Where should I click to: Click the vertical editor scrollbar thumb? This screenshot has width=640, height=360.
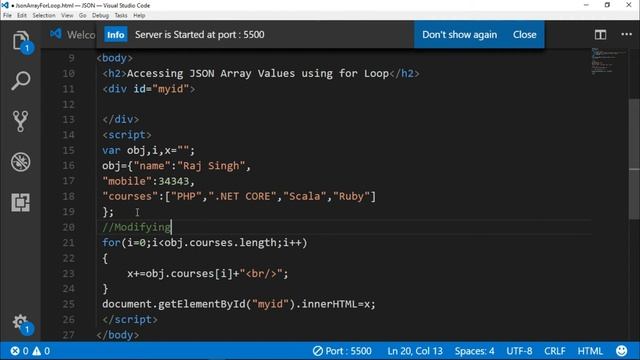(634, 159)
